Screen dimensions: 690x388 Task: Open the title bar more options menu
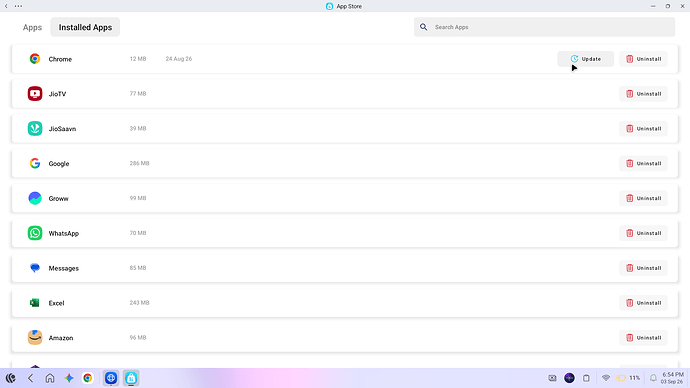(x=18, y=6)
